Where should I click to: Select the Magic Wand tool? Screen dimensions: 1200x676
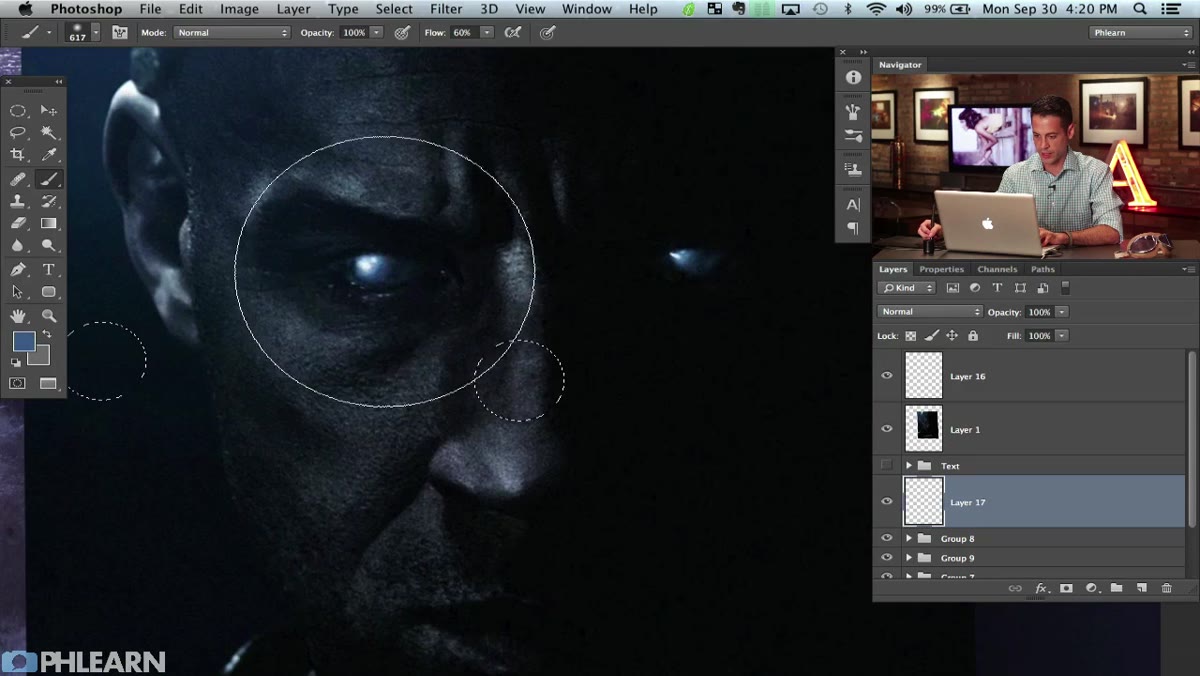click(x=48, y=133)
